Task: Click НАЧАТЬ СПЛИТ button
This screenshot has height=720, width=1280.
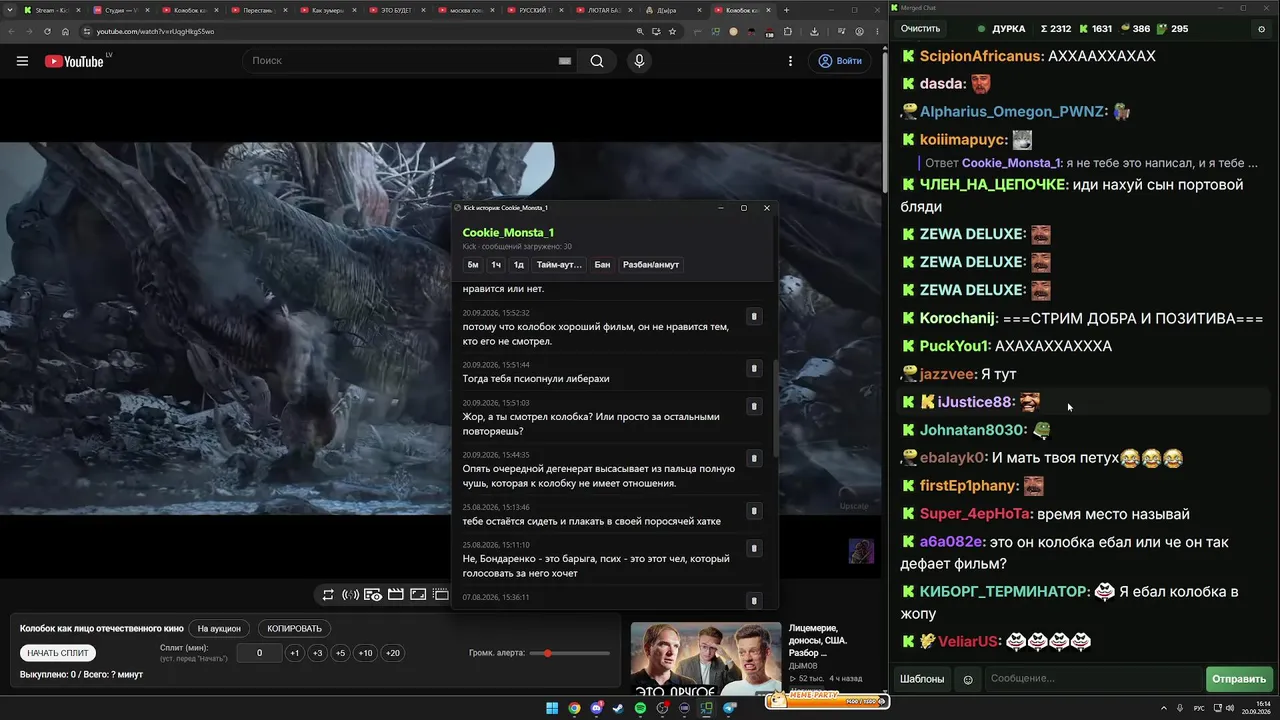Action: click(x=58, y=653)
